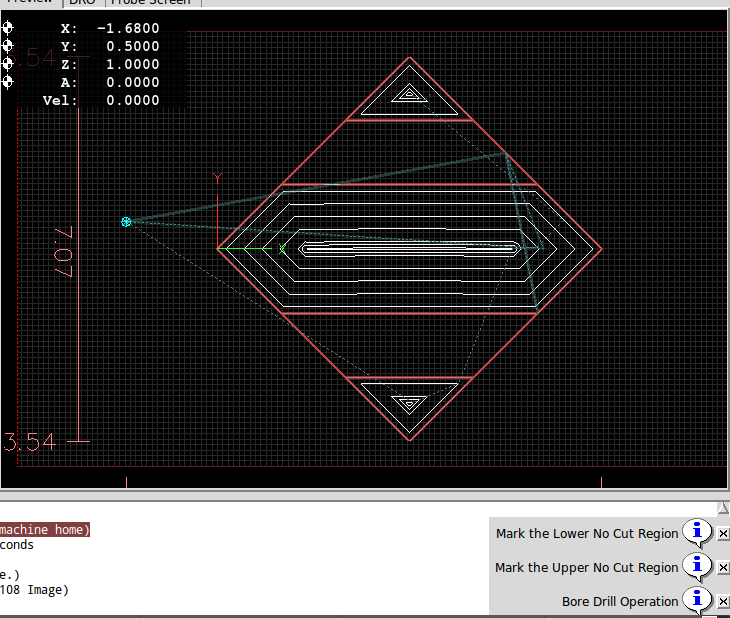Switch to the DRO tab

(83, 3)
